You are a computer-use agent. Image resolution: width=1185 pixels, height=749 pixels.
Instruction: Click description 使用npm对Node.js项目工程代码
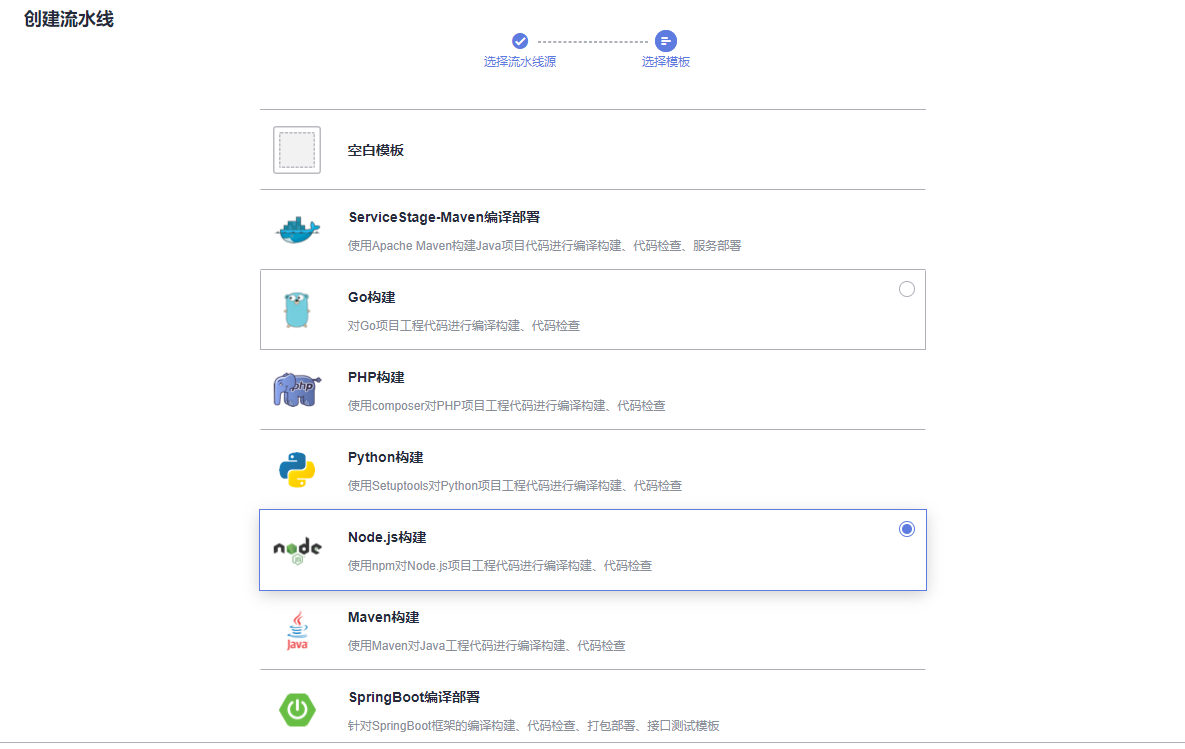[x=500, y=566]
